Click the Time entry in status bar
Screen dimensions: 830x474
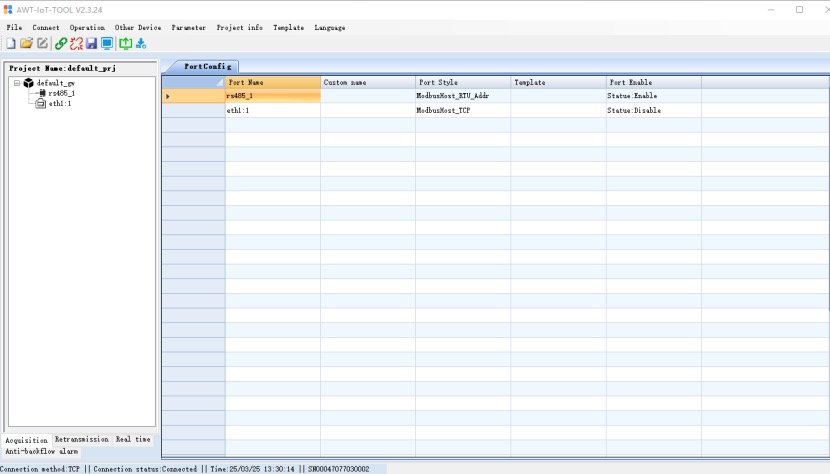(x=252, y=469)
